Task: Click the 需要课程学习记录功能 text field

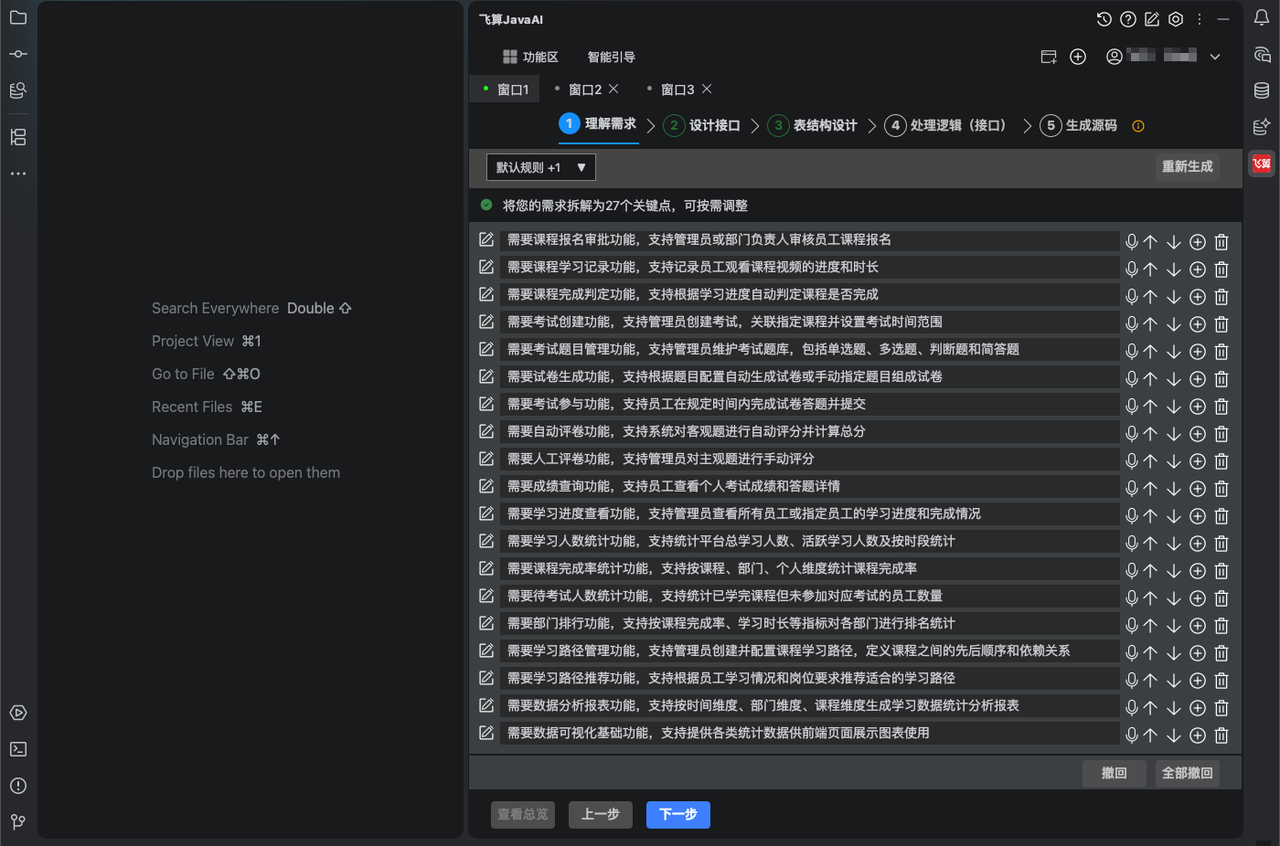Action: click(810, 267)
